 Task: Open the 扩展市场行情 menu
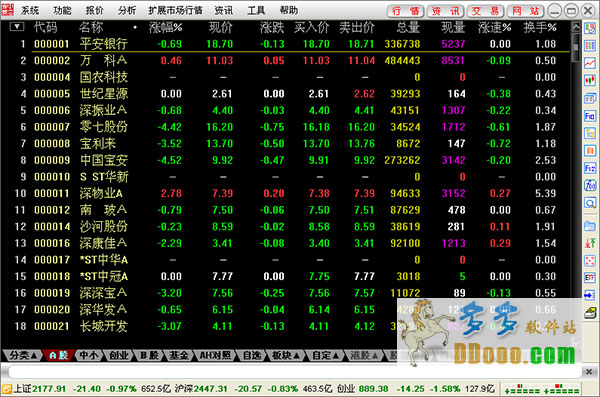tap(175, 10)
